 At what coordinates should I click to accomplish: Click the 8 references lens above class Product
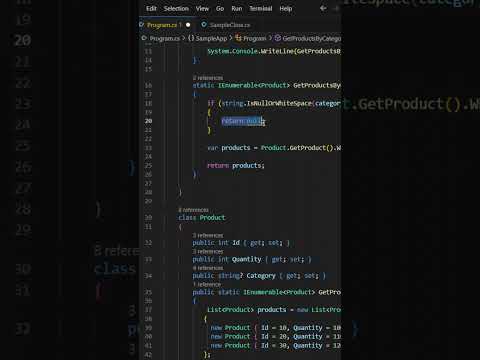[193, 210]
